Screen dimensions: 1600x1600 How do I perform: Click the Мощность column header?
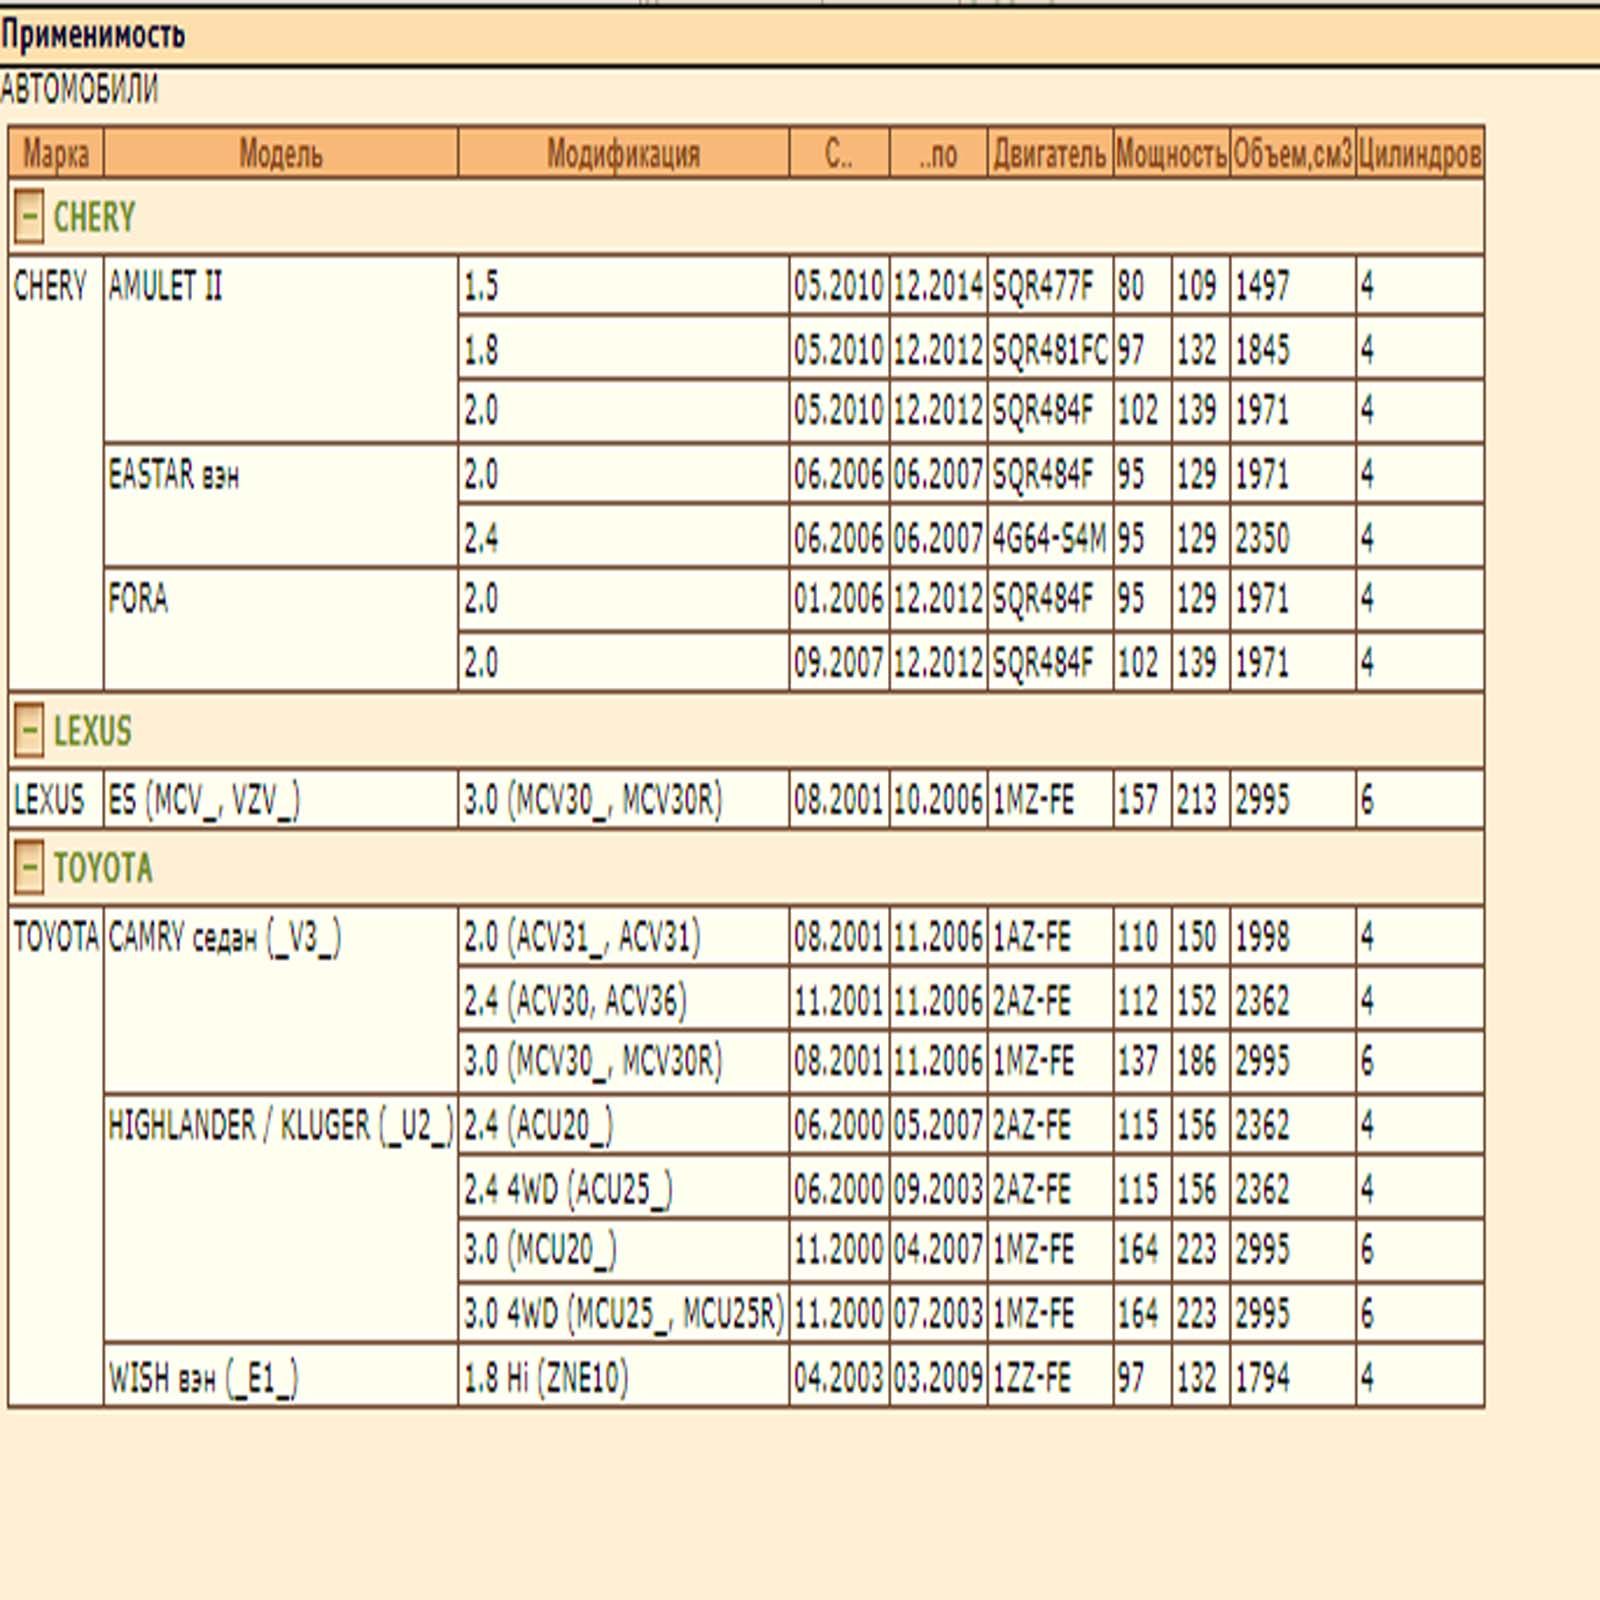point(1171,154)
